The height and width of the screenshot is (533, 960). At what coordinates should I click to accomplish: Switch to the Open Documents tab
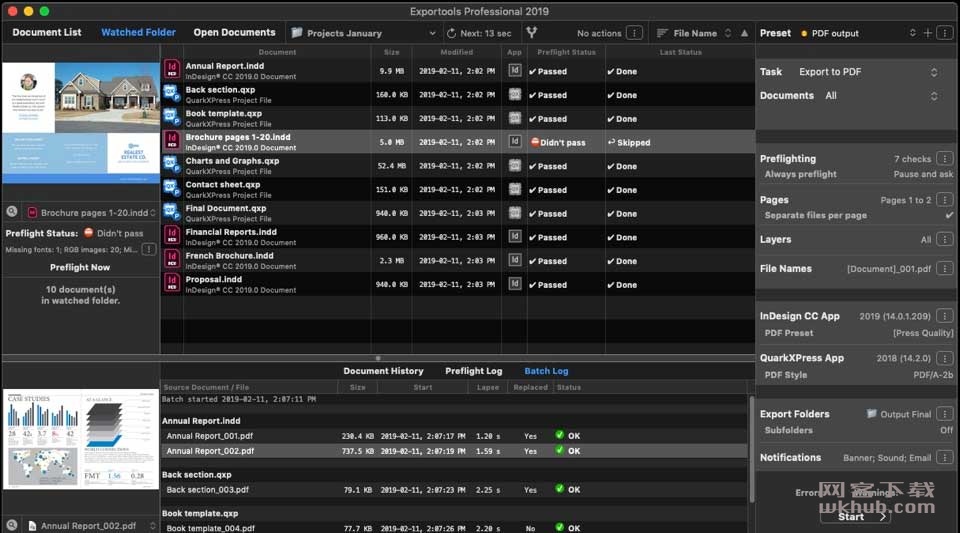(x=234, y=32)
